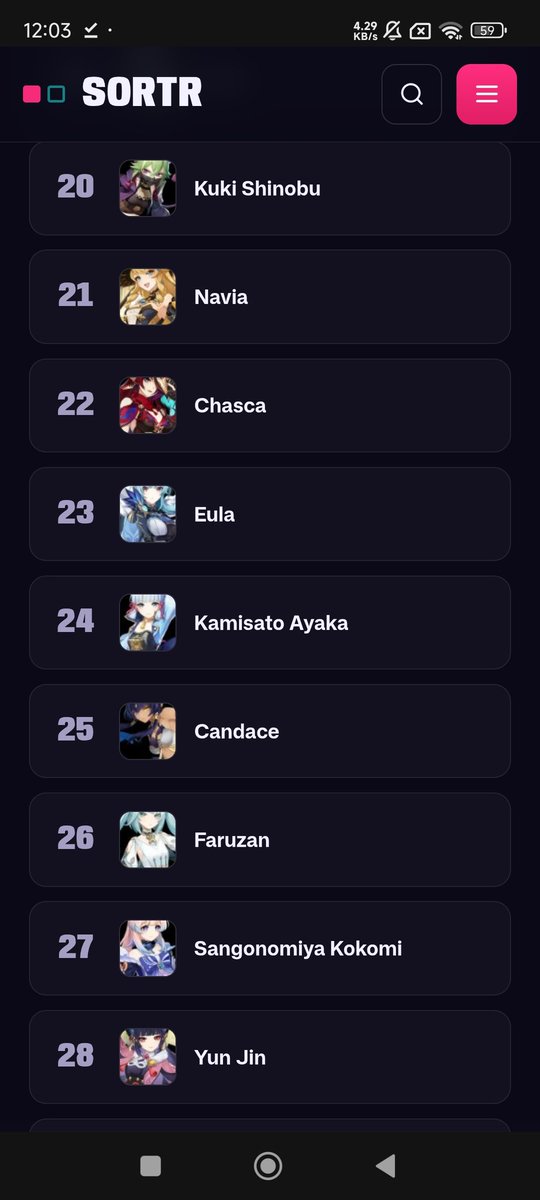The height and width of the screenshot is (1200, 540).
Task: Open the search icon button
Action: pyautogui.click(x=411, y=94)
